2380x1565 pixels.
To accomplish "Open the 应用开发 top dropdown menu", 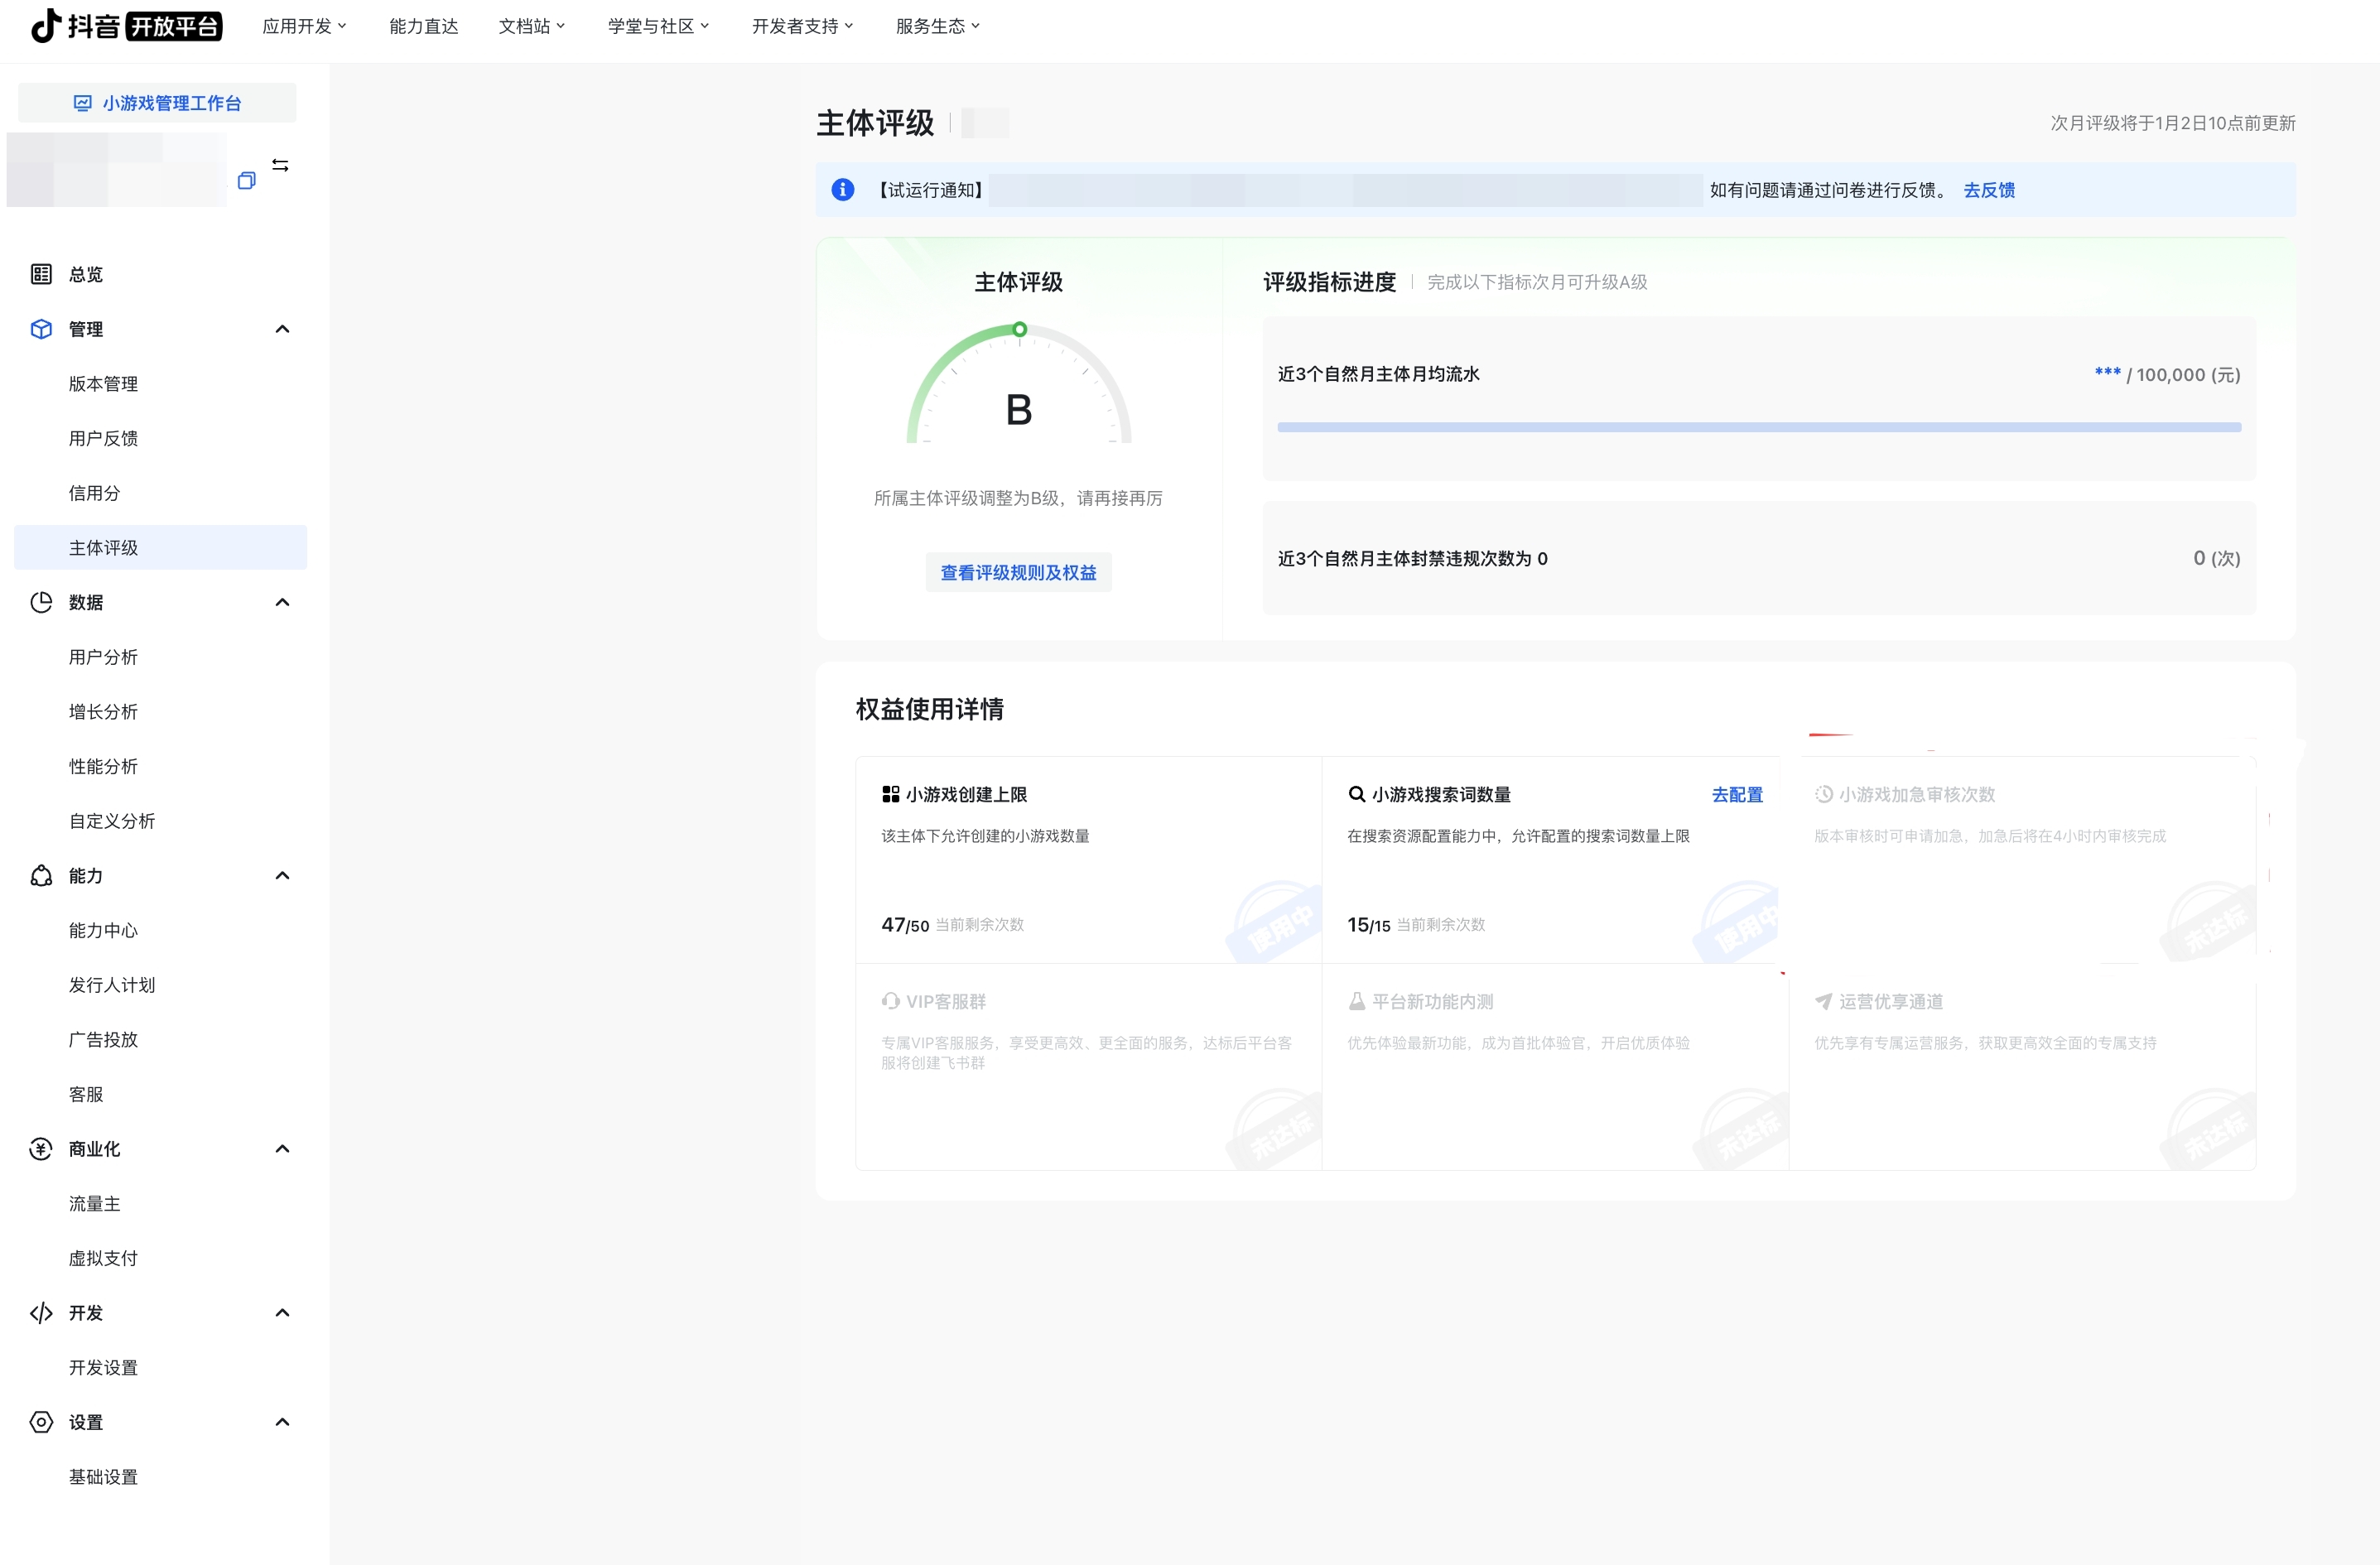I will tap(304, 26).
